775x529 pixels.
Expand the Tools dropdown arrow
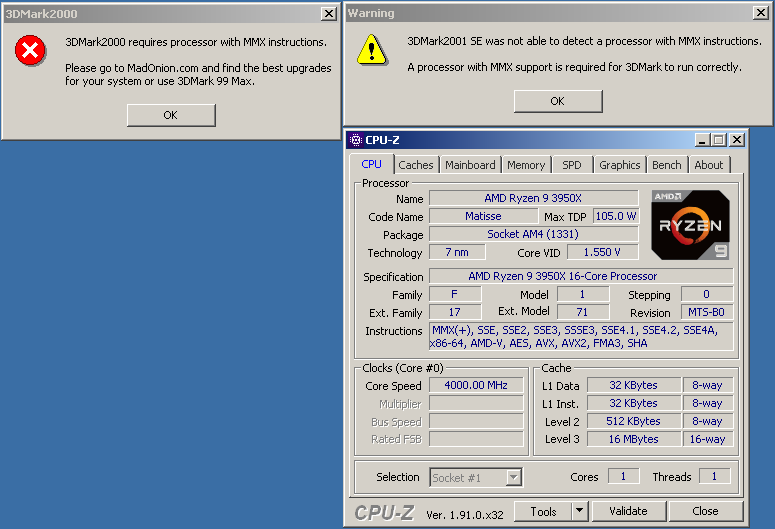[580, 512]
